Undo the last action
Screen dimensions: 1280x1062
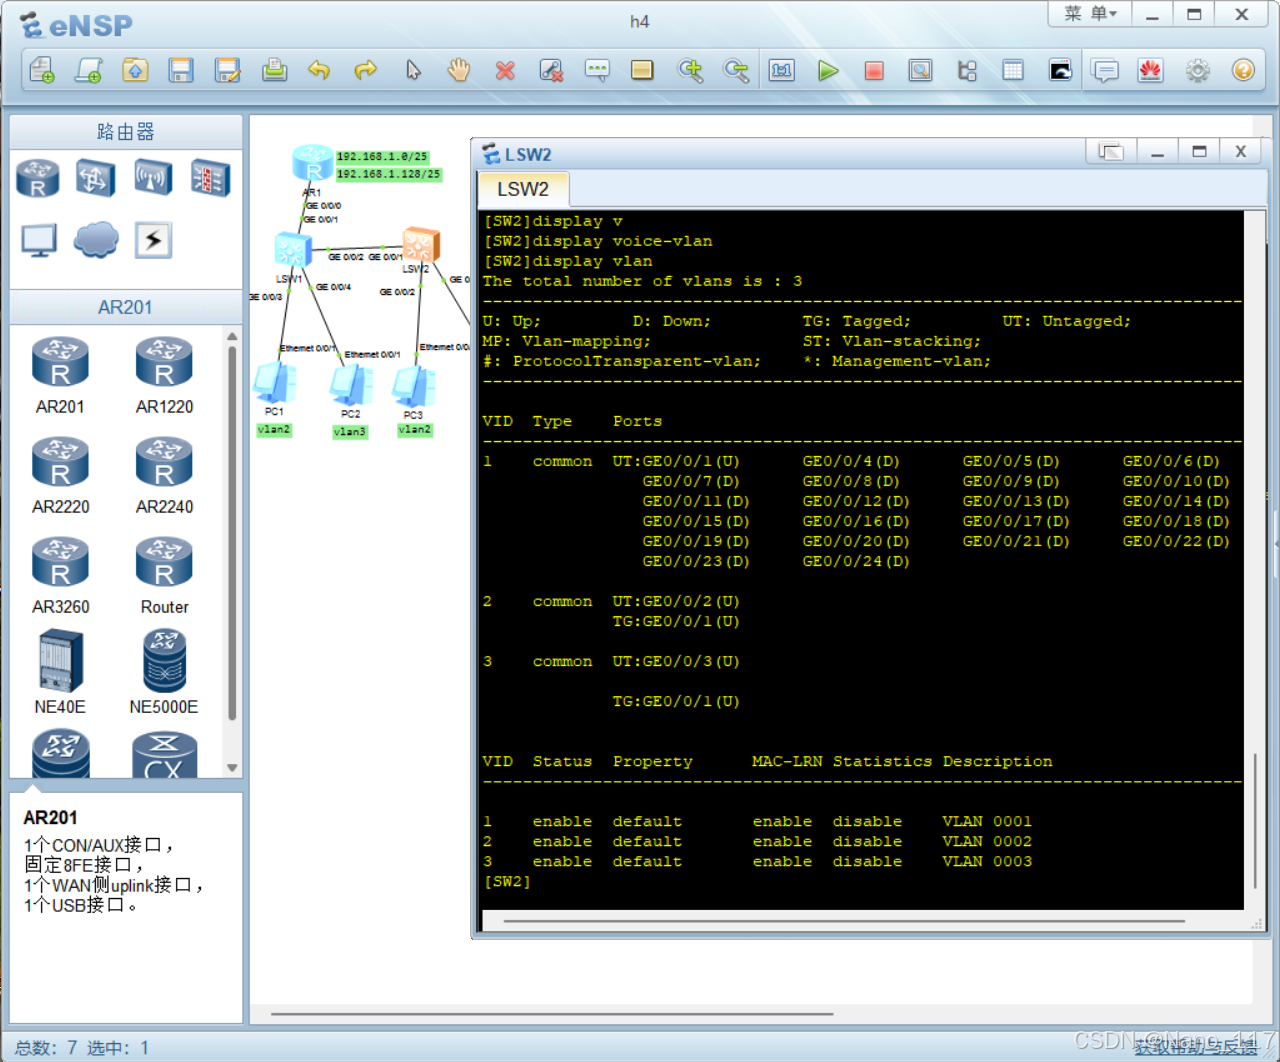[319, 70]
